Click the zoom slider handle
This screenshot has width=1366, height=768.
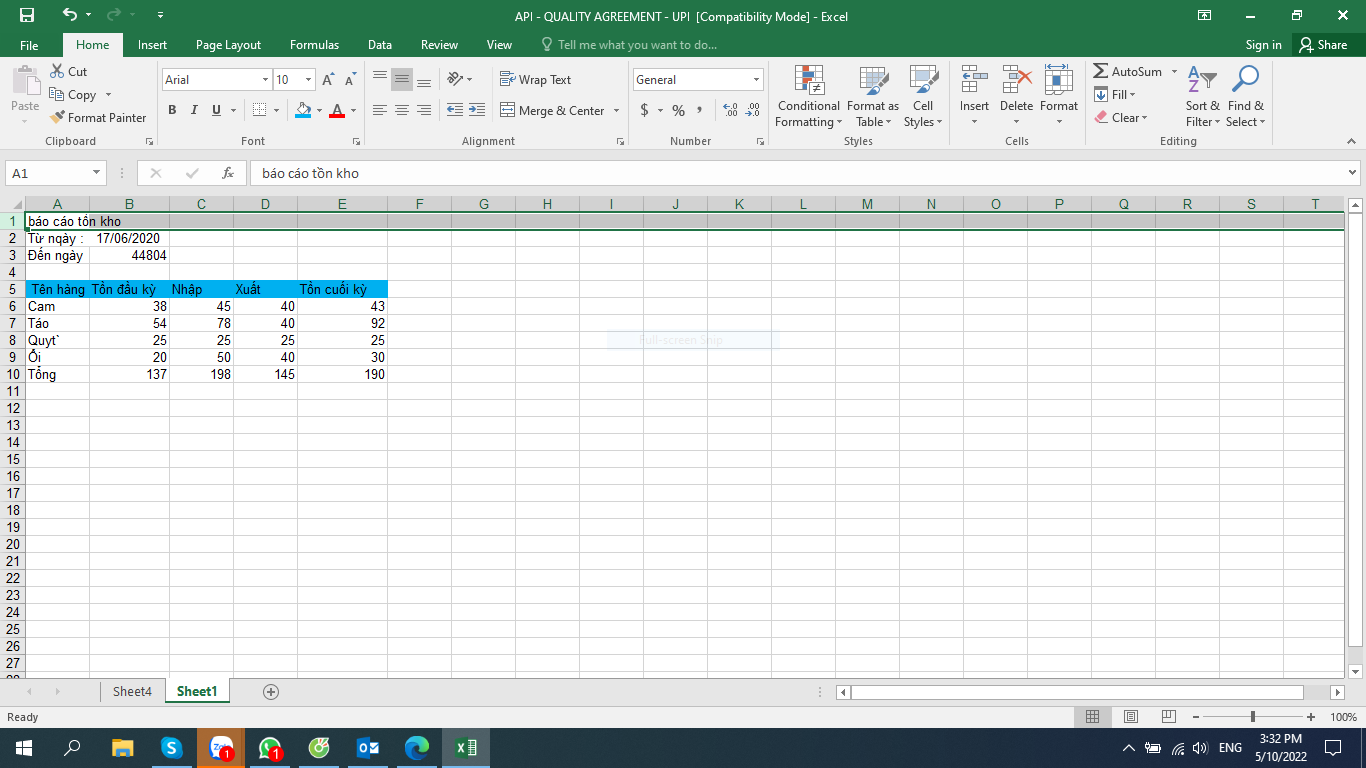1253,717
